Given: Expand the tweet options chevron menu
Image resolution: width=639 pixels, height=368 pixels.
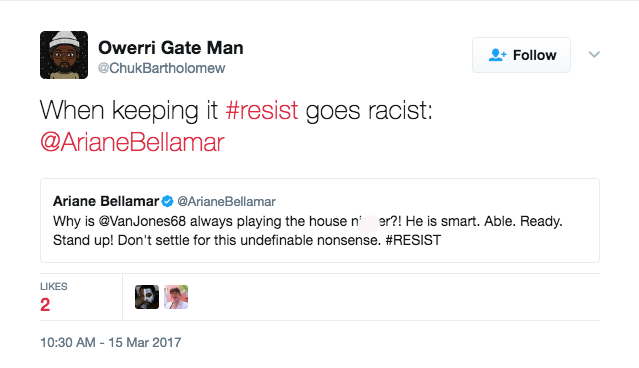Looking at the screenshot, I should pyautogui.click(x=594, y=55).
